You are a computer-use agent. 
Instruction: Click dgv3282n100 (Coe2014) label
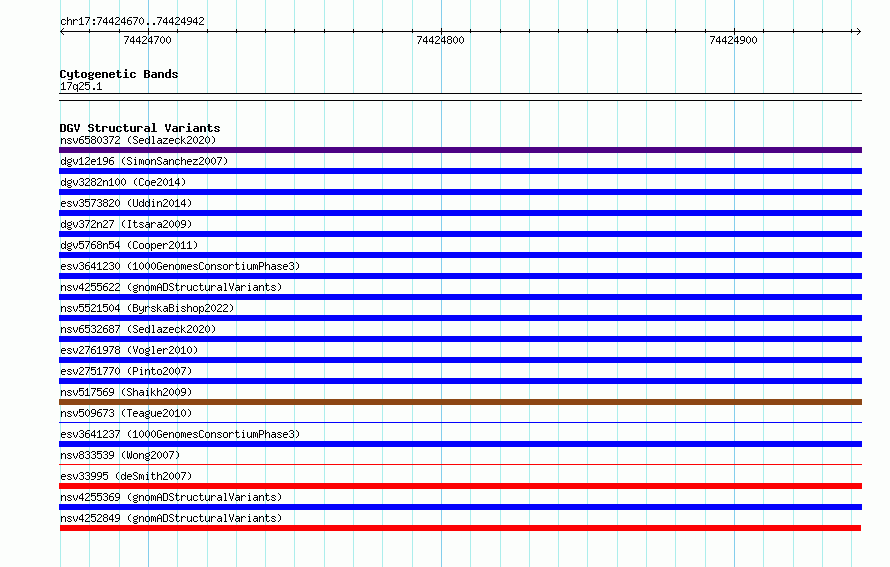123,182
